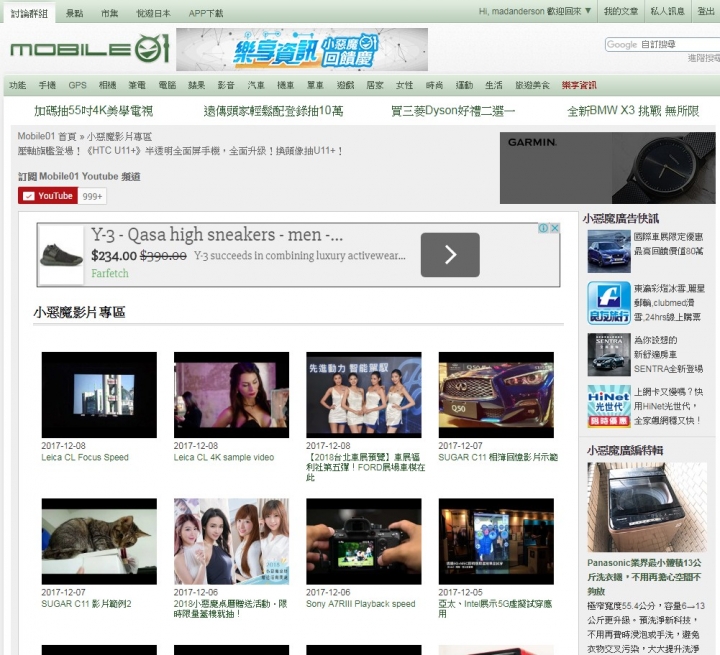
Task: Open the madanderson user dropdown arrow
Action: point(588,11)
